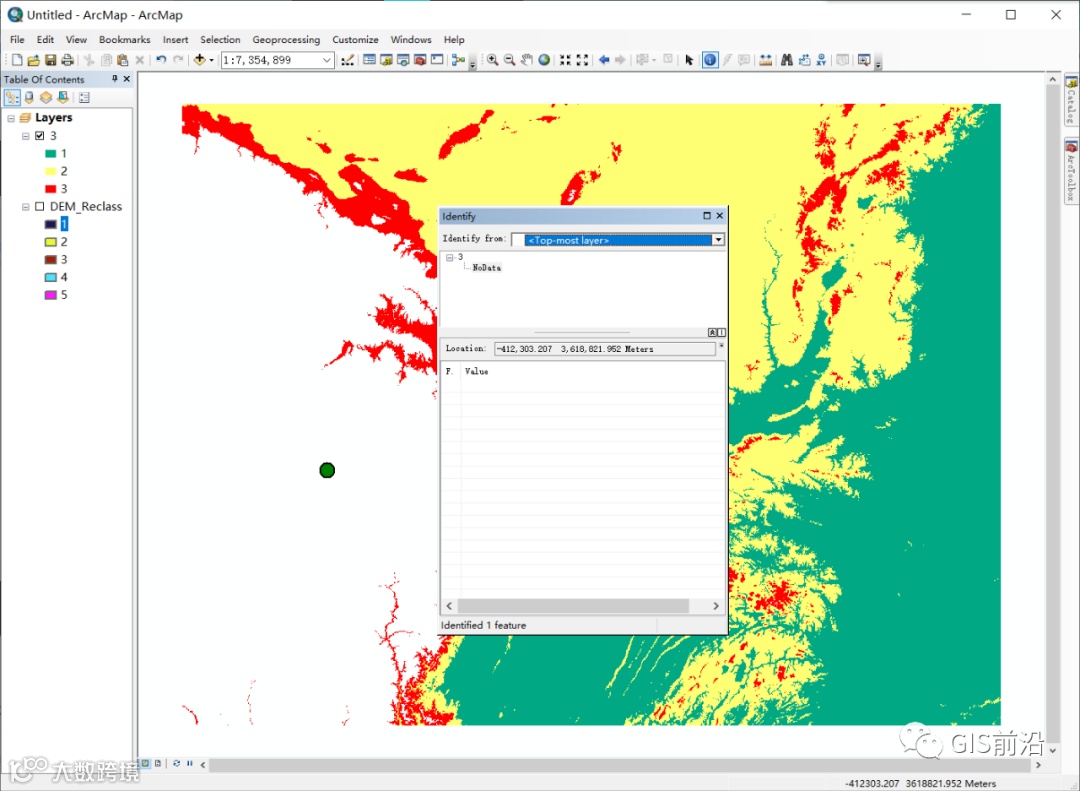Image resolution: width=1080 pixels, height=791 pixels.
Task: Go back to previous extent arrow
Action: [604, 60]
